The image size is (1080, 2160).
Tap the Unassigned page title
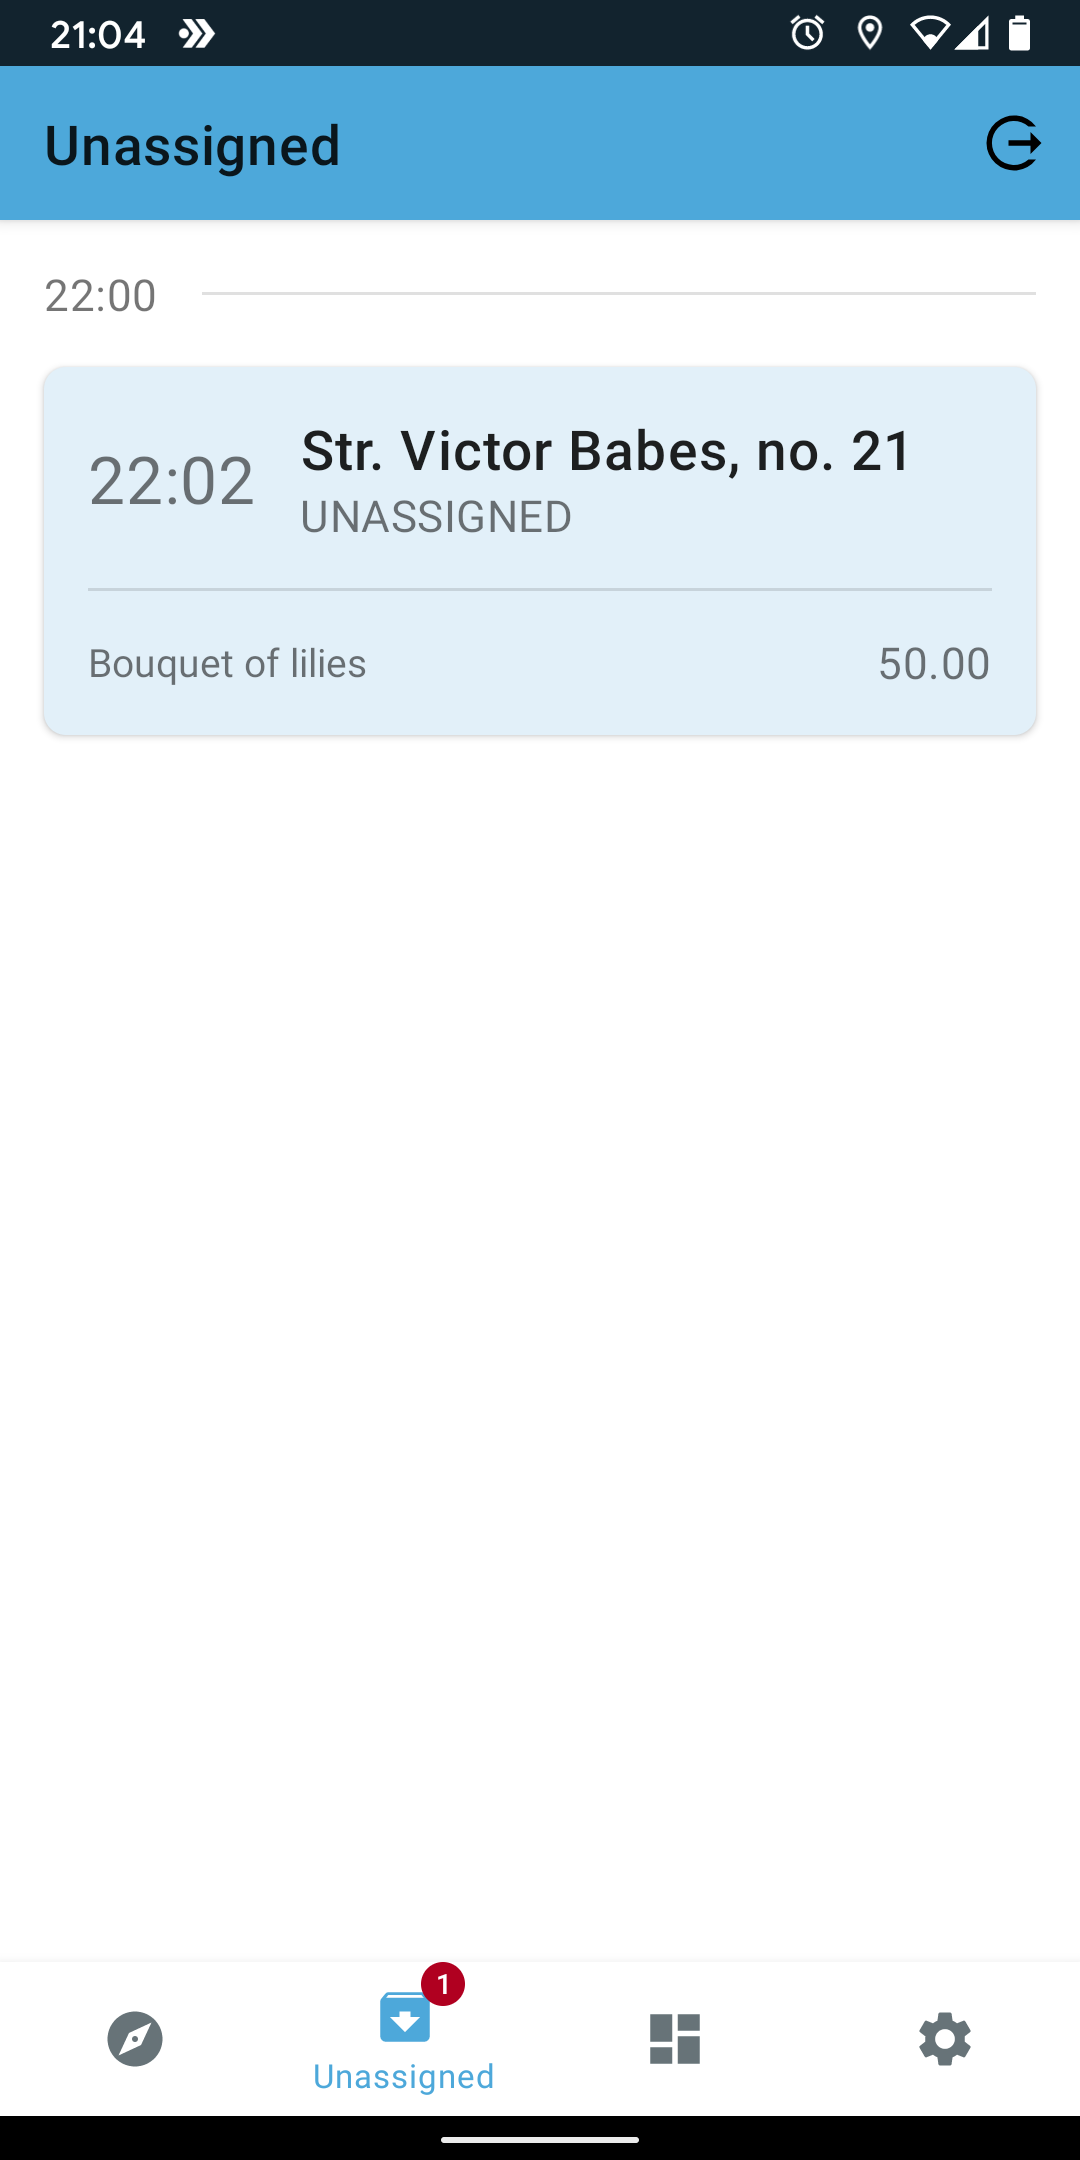[x=193, y=146]
